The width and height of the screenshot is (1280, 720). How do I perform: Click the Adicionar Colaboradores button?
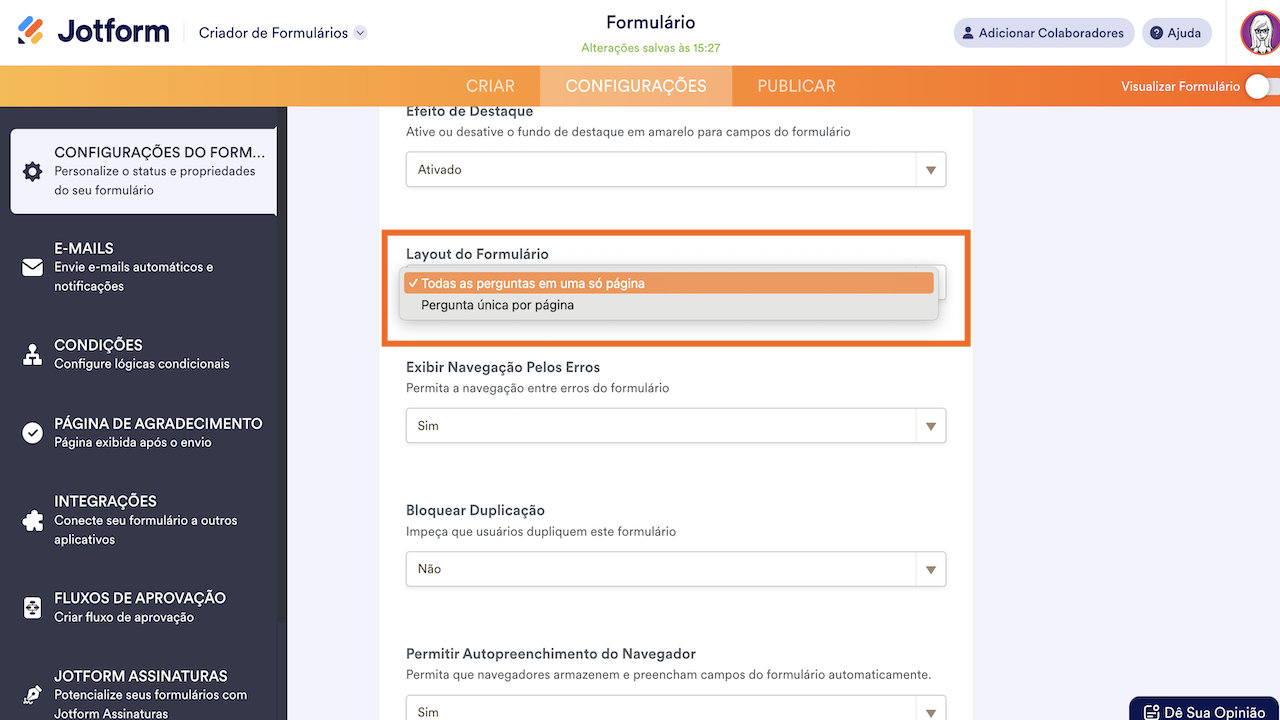click(1043, 33)
